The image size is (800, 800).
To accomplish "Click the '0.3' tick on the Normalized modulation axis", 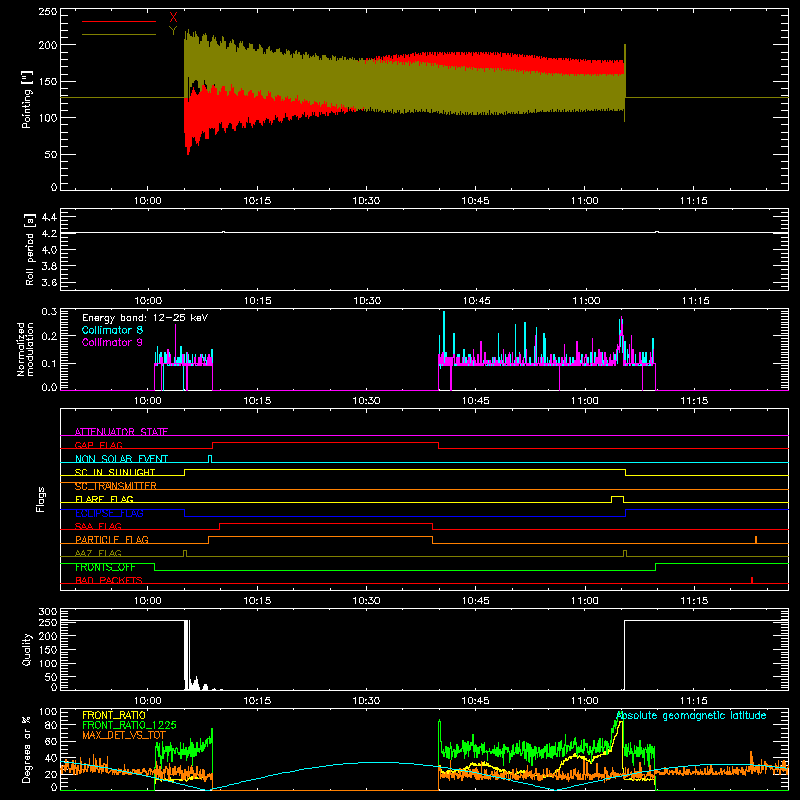I will (49, 311).
